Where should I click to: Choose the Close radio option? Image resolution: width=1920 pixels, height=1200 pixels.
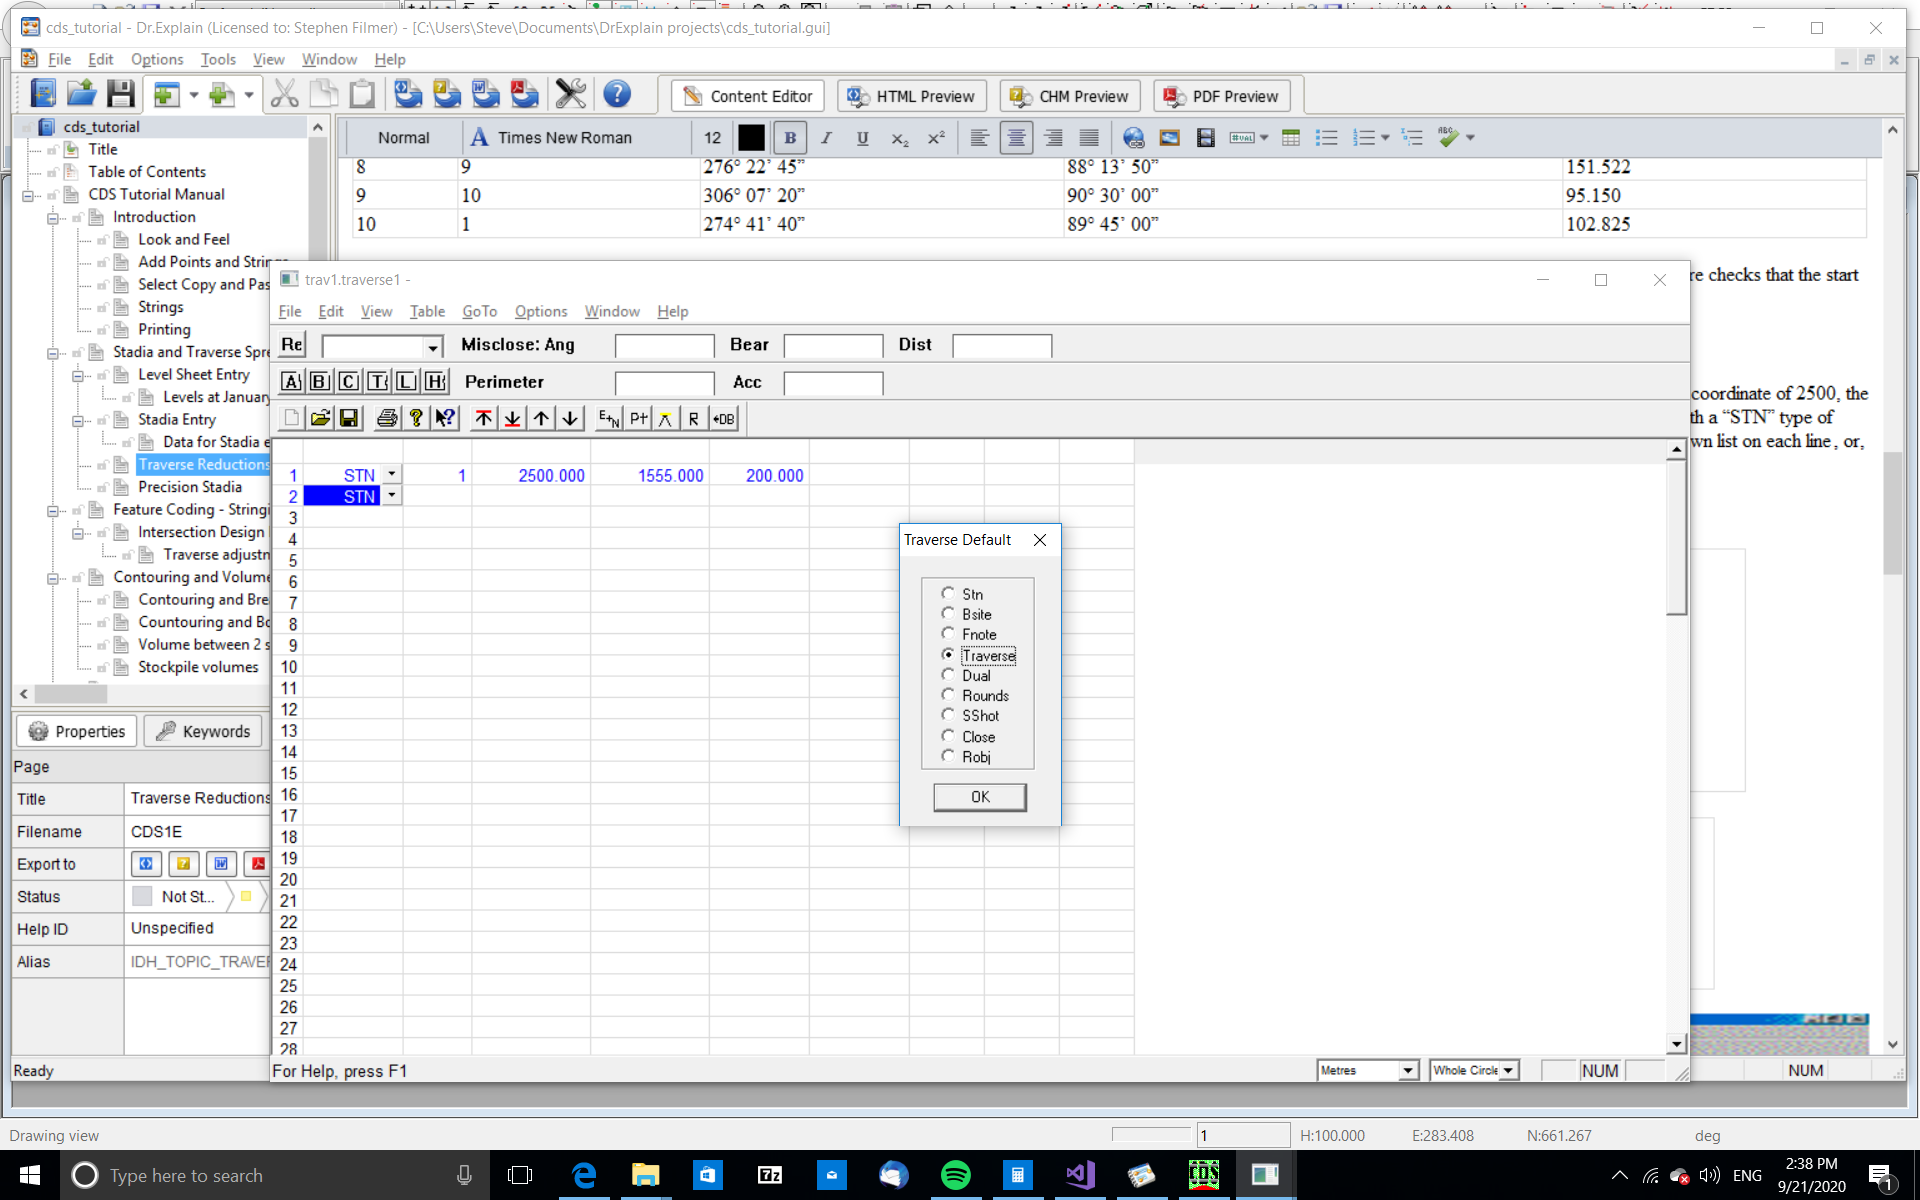pos(948,735)
